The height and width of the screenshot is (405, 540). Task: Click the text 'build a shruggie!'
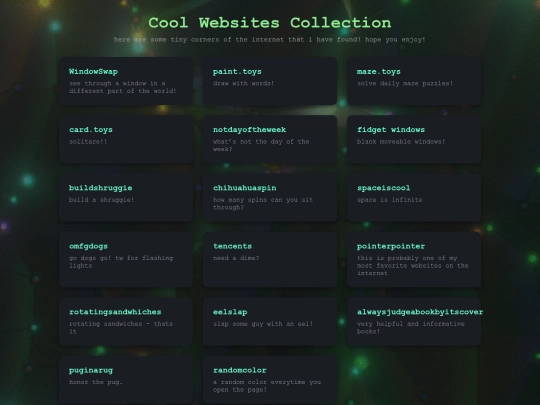click(x=101, y=200)
